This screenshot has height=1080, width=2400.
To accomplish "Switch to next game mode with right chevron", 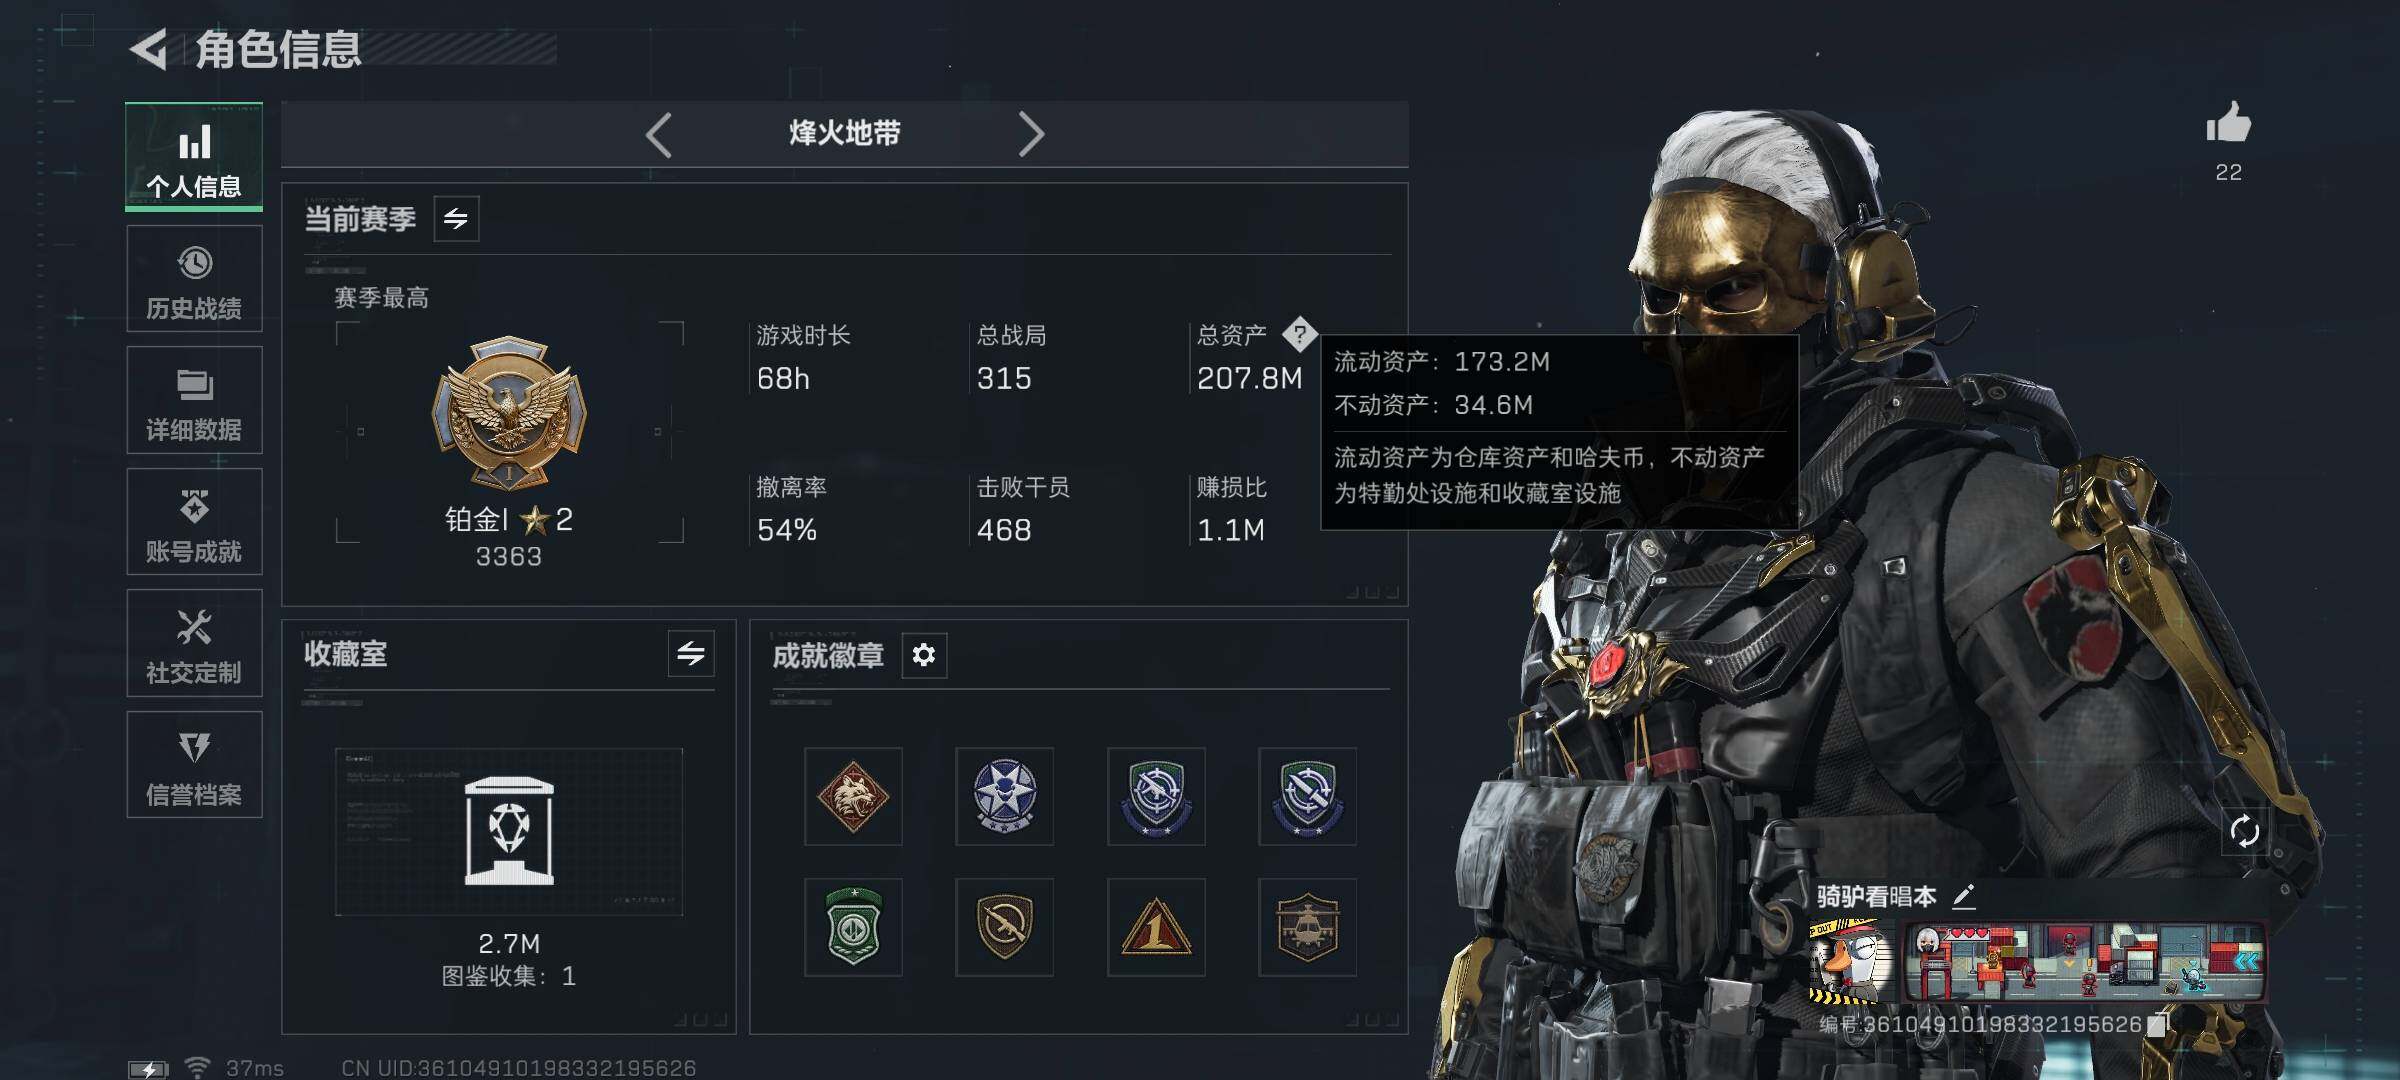I will (1031, 134).
